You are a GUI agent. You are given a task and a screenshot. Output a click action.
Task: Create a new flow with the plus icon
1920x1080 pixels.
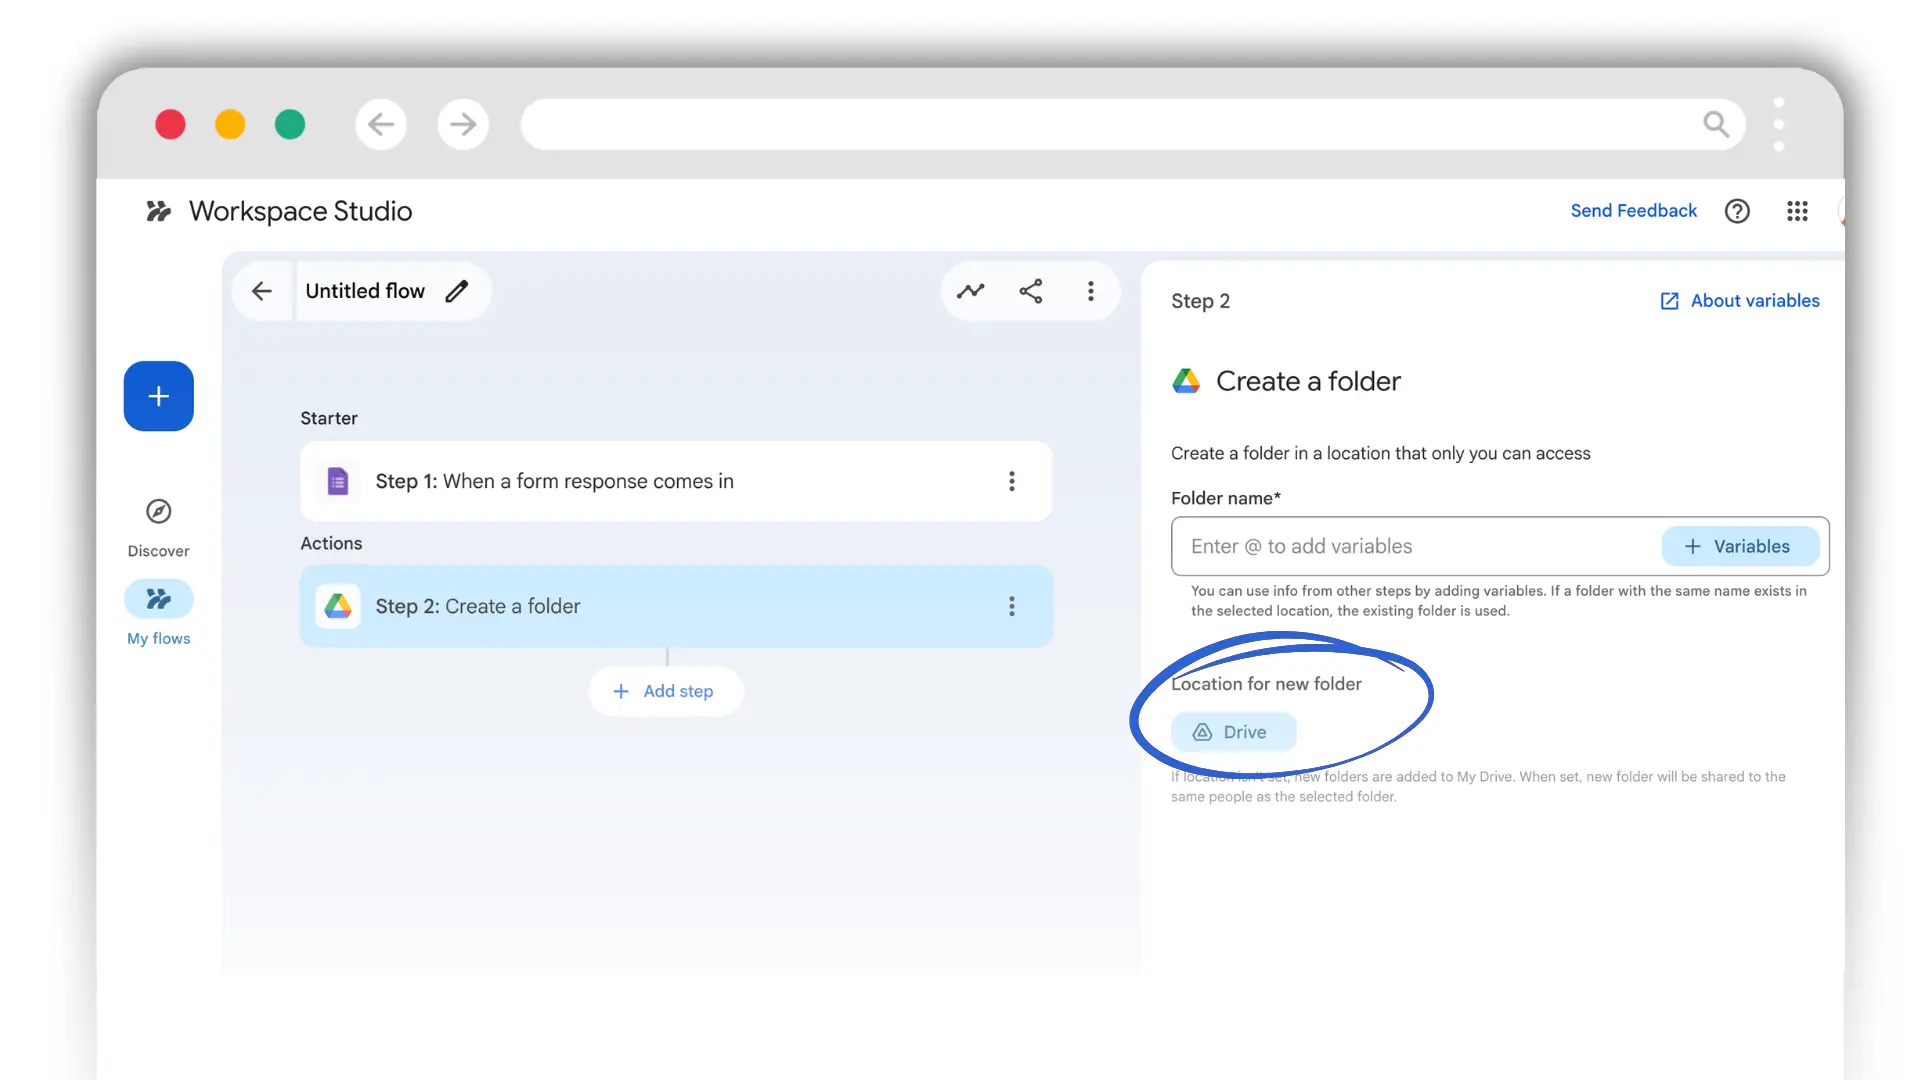coord(158,396)
